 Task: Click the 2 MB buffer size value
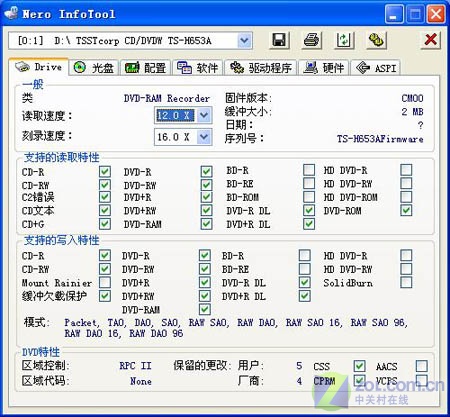(x=412, y=111)
